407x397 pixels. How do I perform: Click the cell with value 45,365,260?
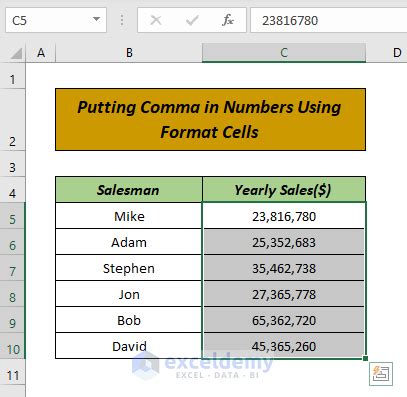pyautogui.click(x=284, y=346)
